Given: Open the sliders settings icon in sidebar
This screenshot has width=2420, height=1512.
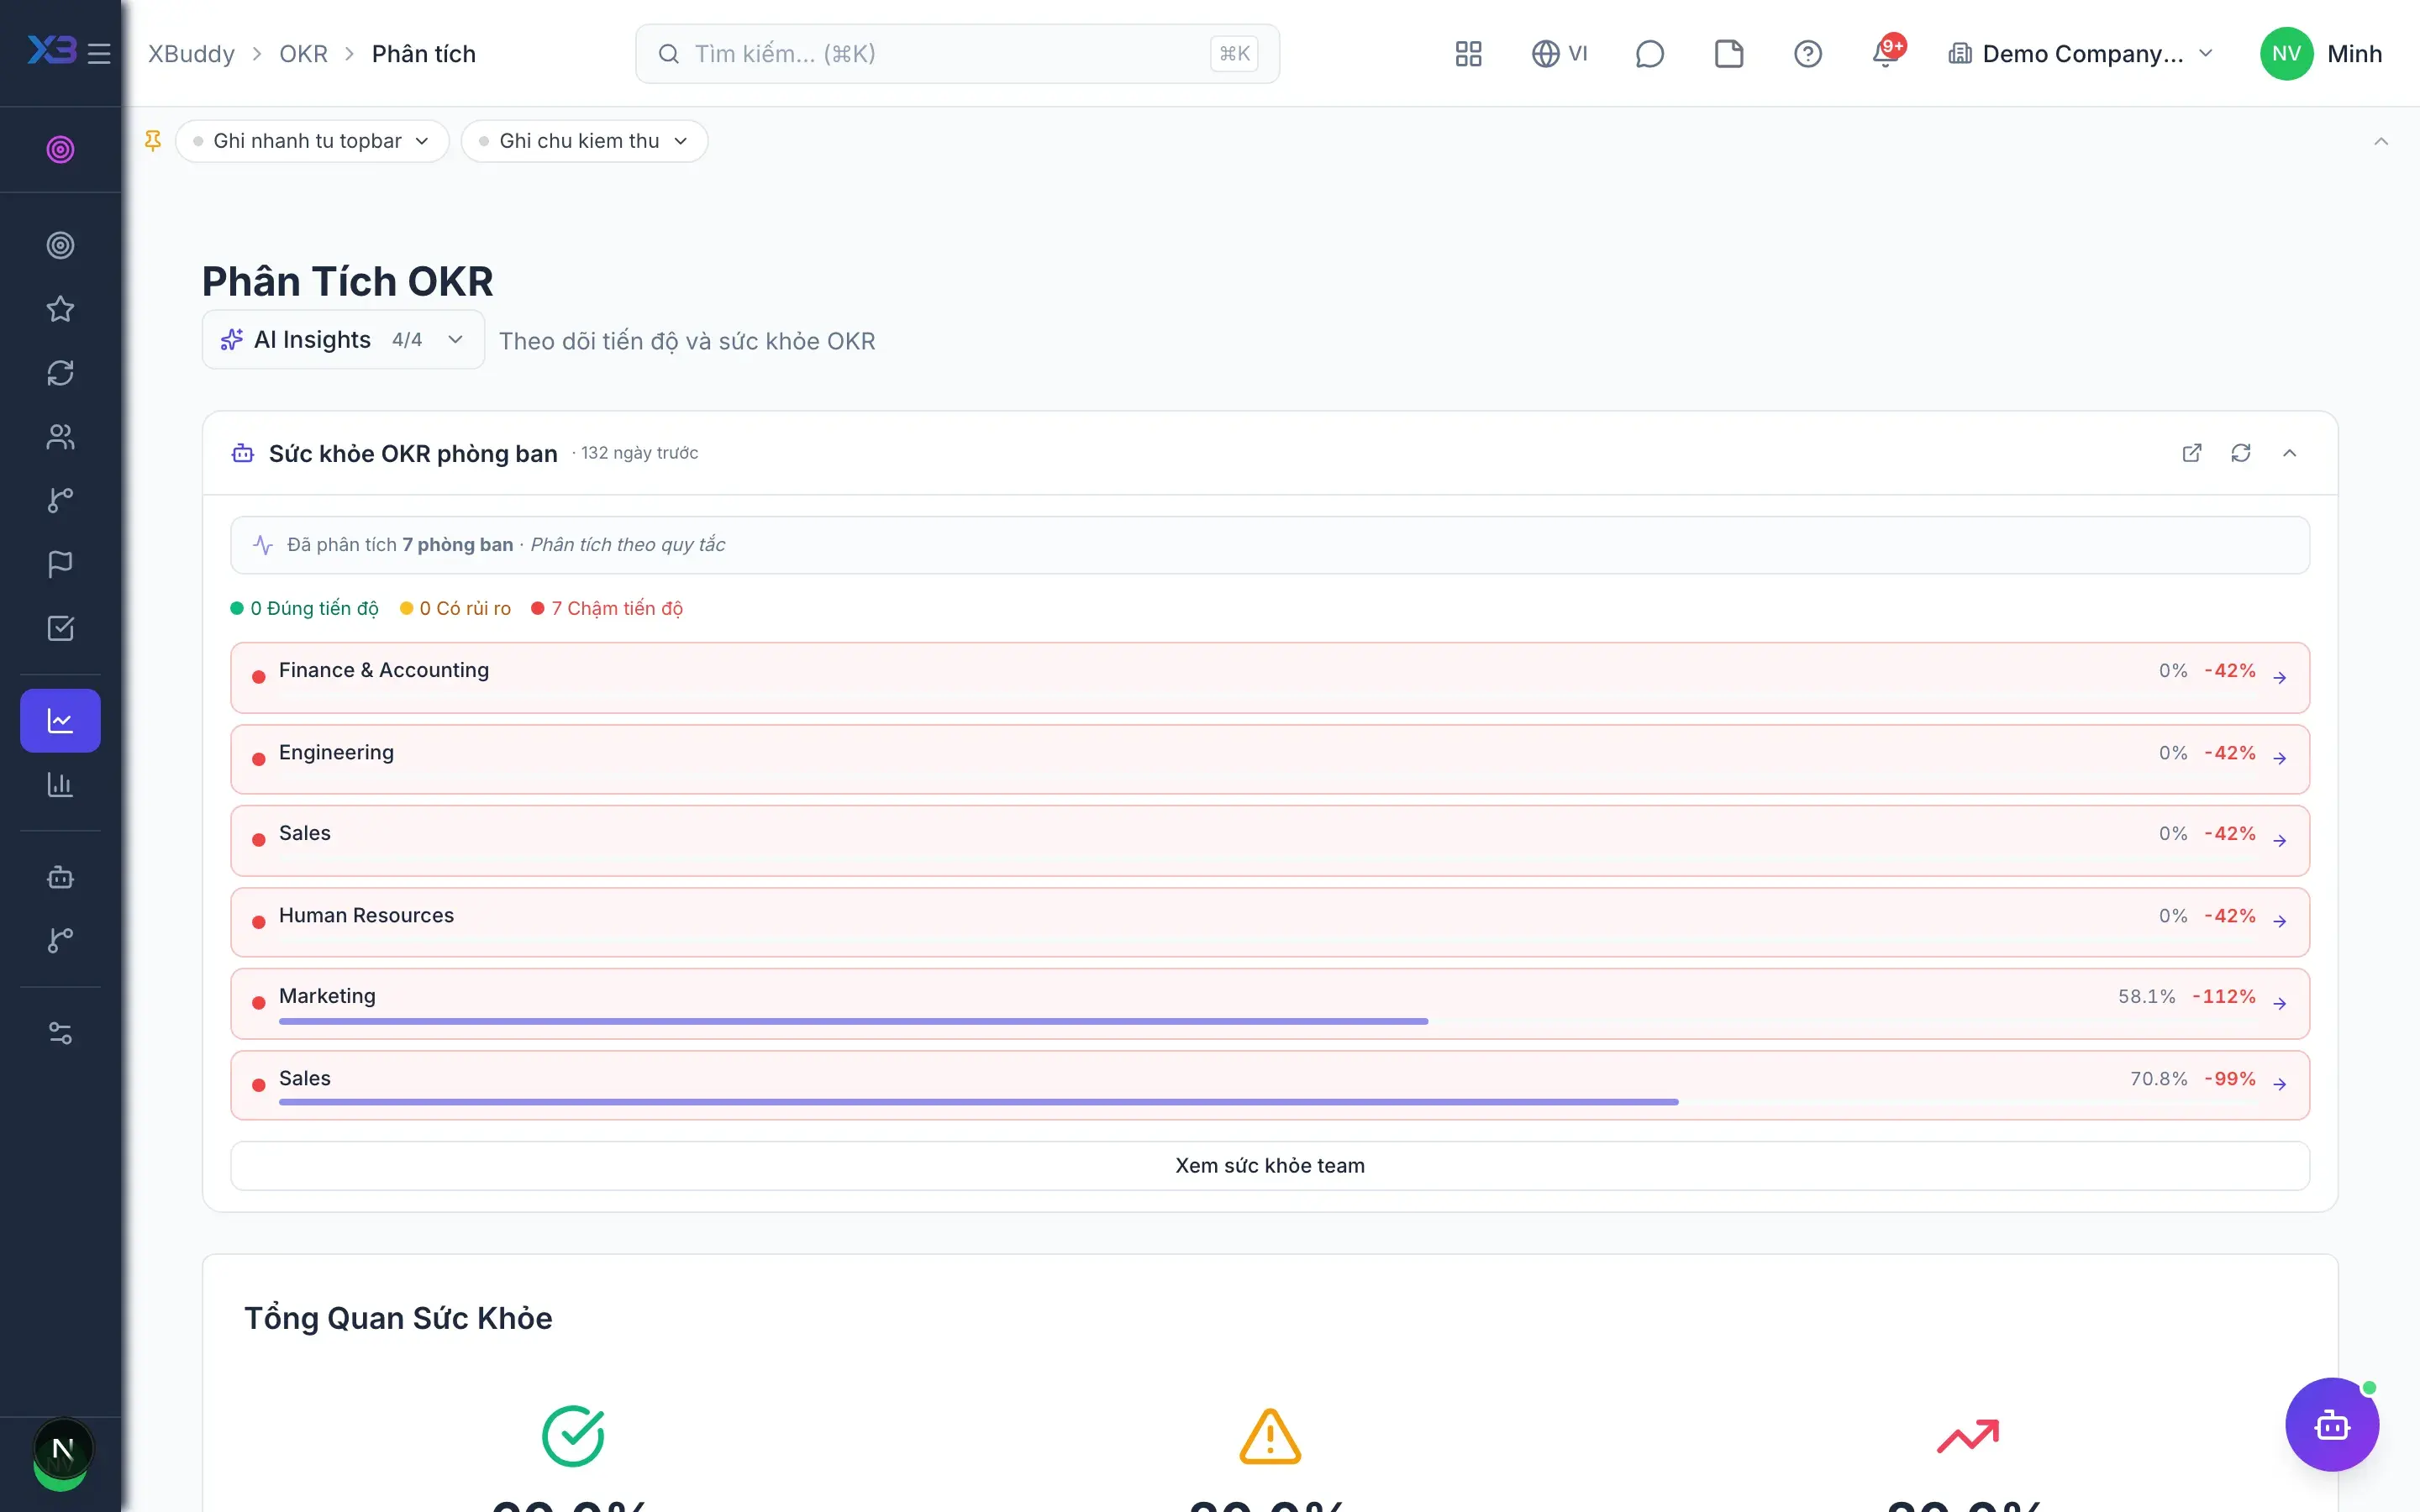Looking at the screenshot, I should pos(60,1033).
